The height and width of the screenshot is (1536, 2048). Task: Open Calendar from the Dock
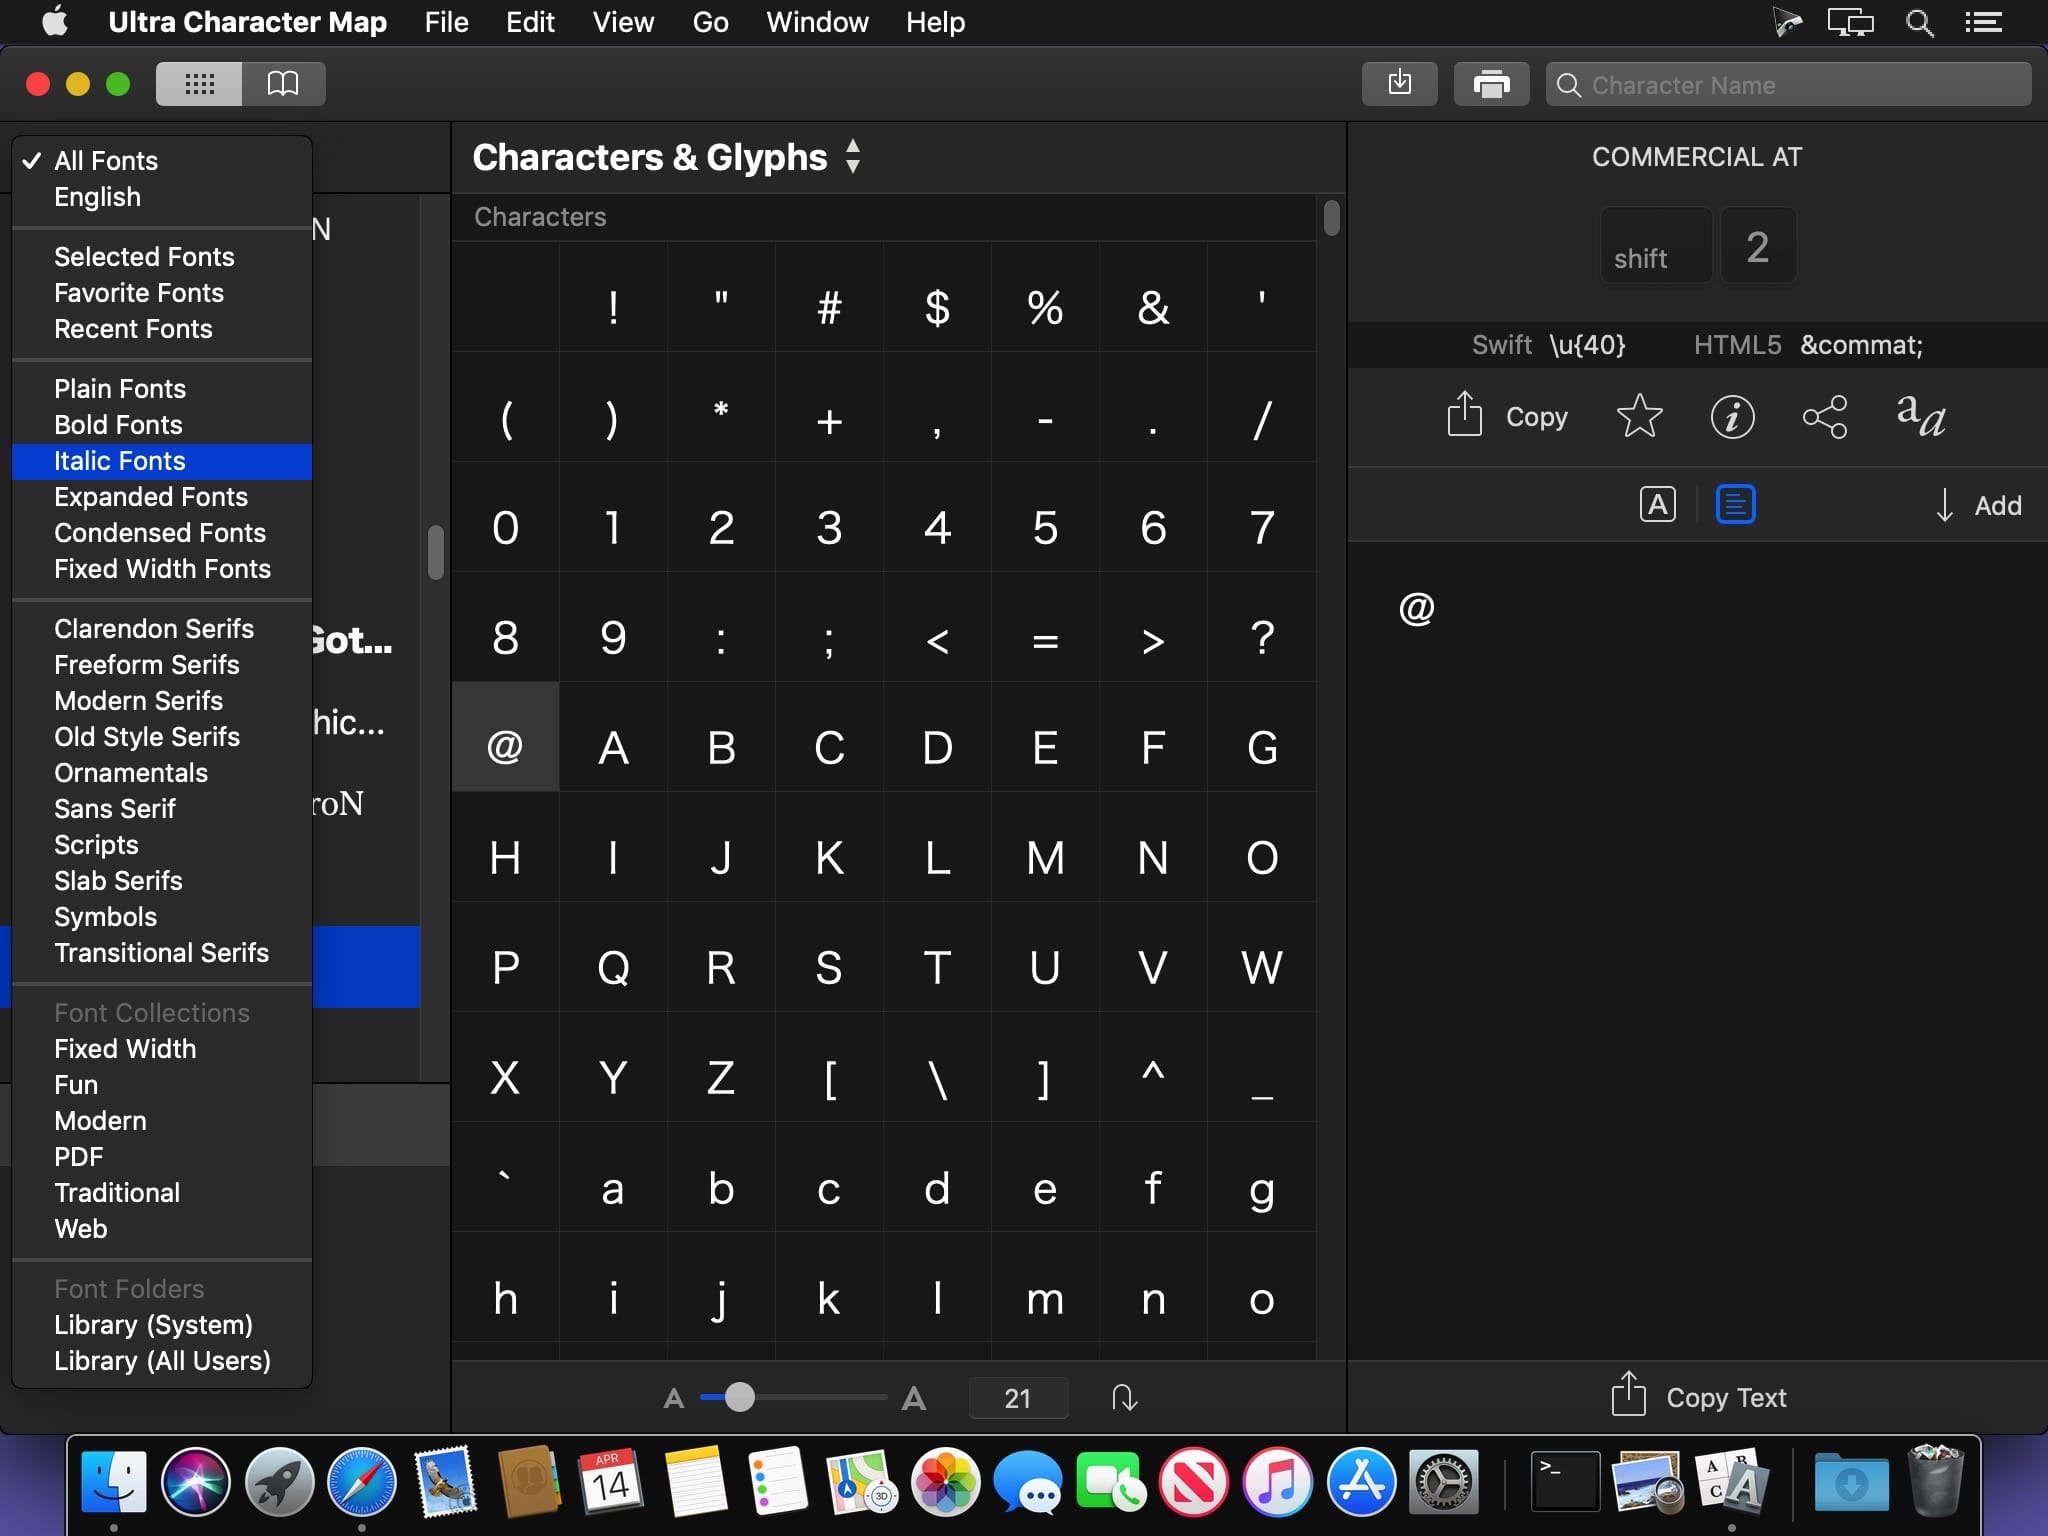[x=611, y=1481]
